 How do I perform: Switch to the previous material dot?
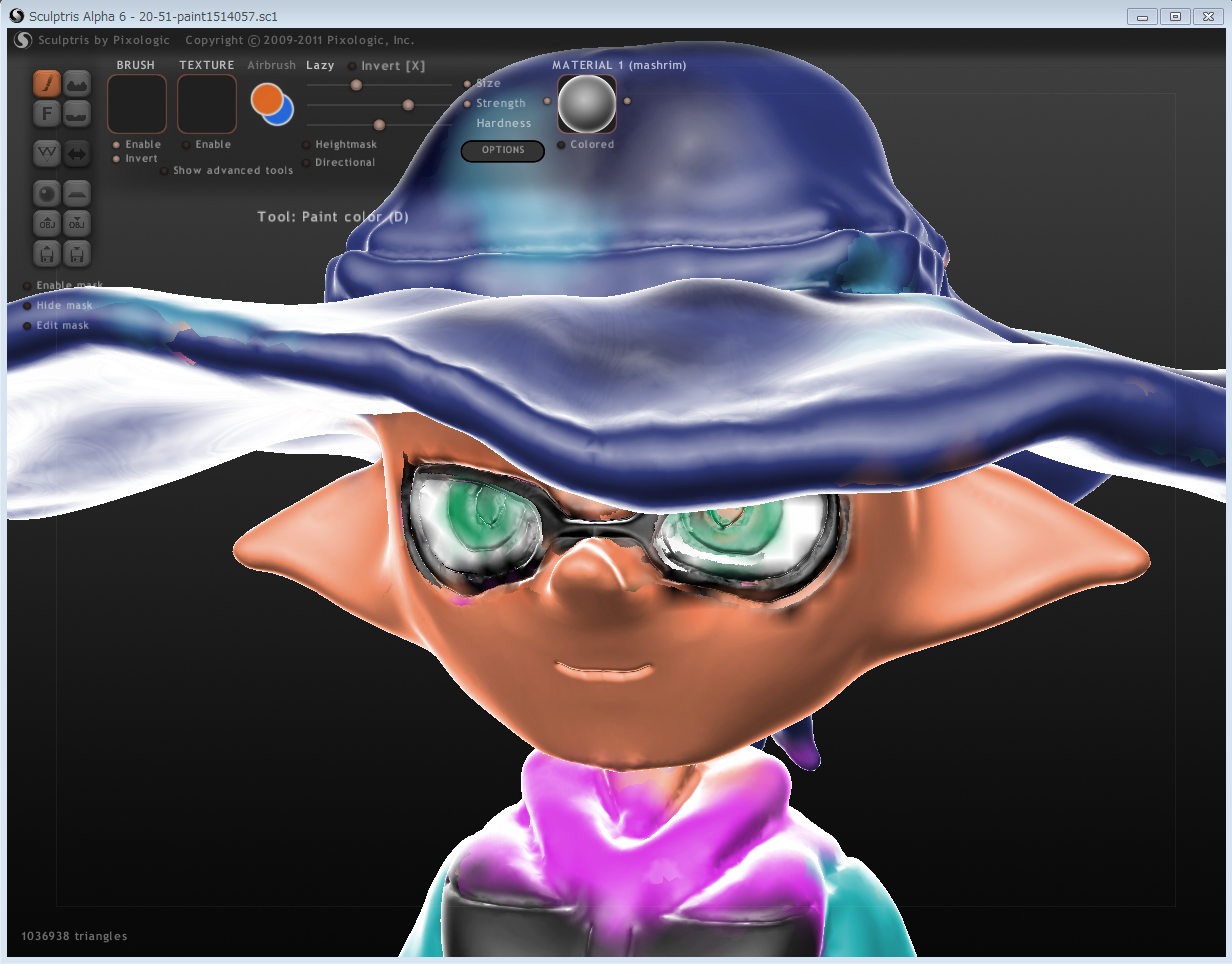[547, 101]
